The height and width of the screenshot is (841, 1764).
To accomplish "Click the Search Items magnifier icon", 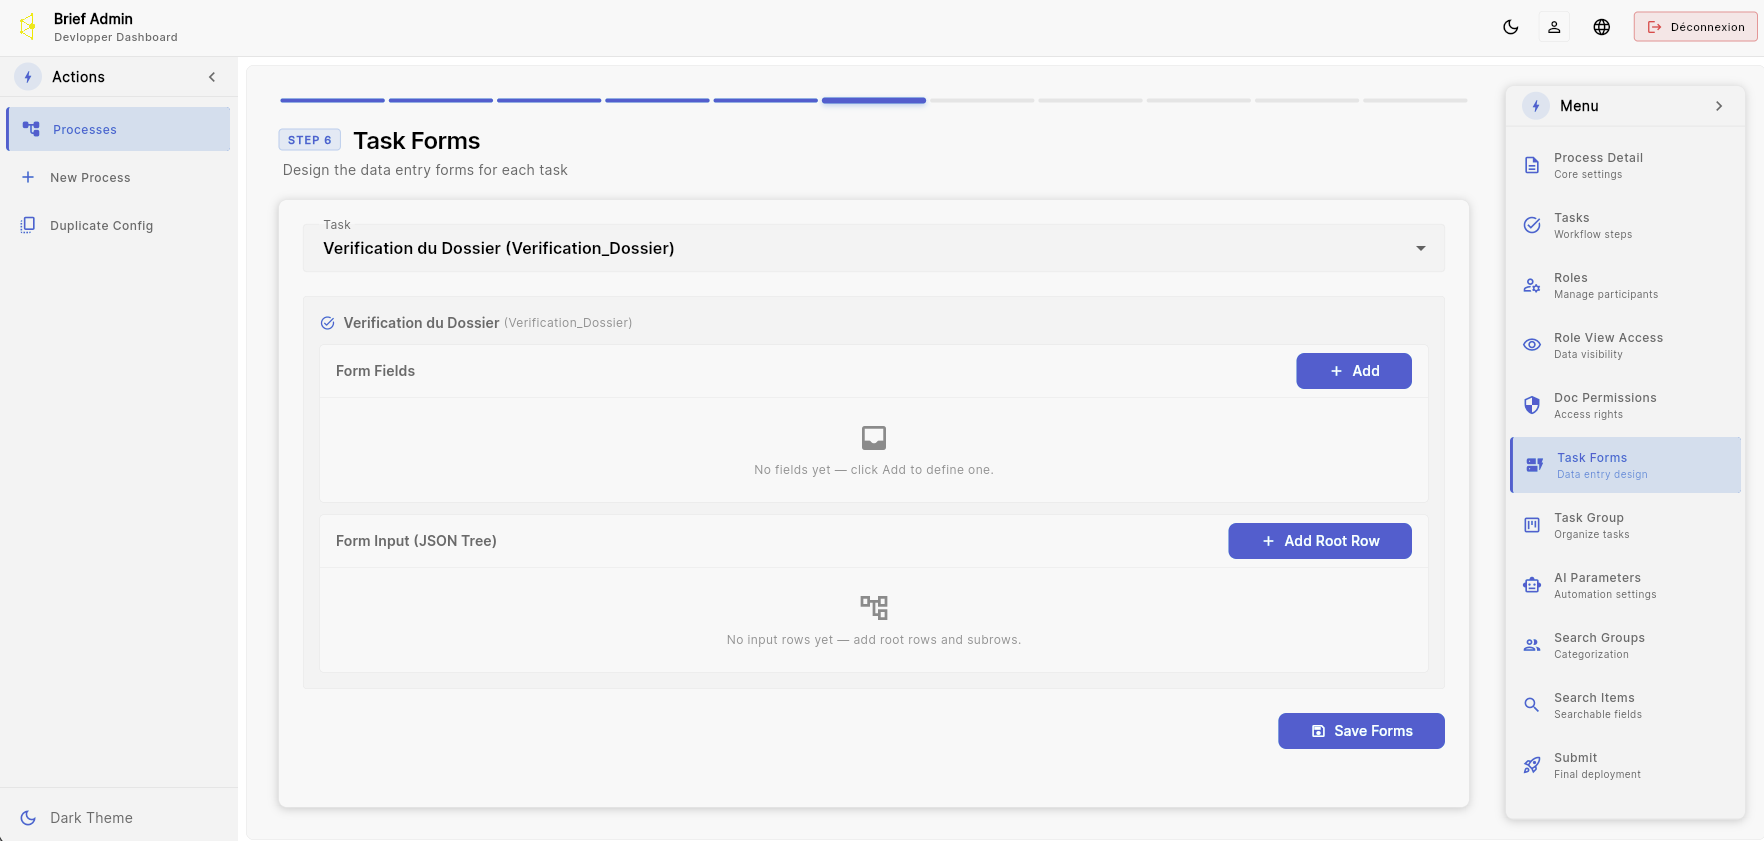I will [x=1532, y=705].
